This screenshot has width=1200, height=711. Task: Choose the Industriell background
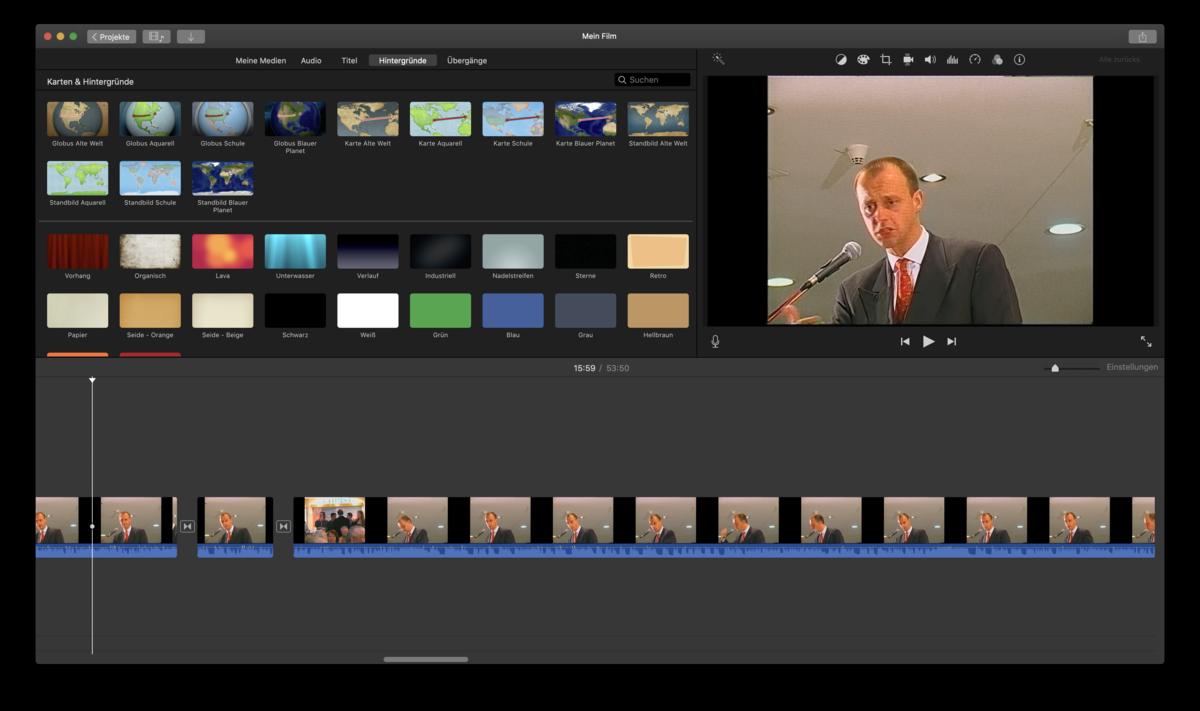(x=440, y=252)
